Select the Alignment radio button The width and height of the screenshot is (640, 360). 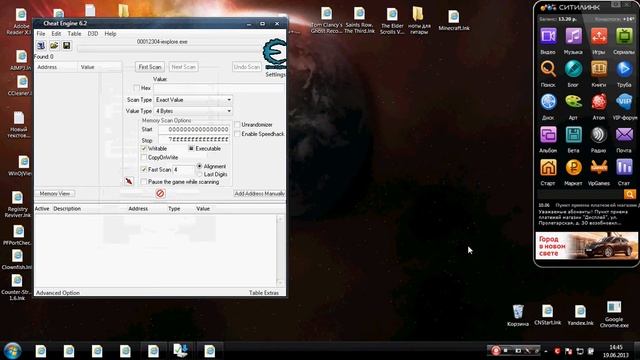pyautogui.click(x=200, y=166)
